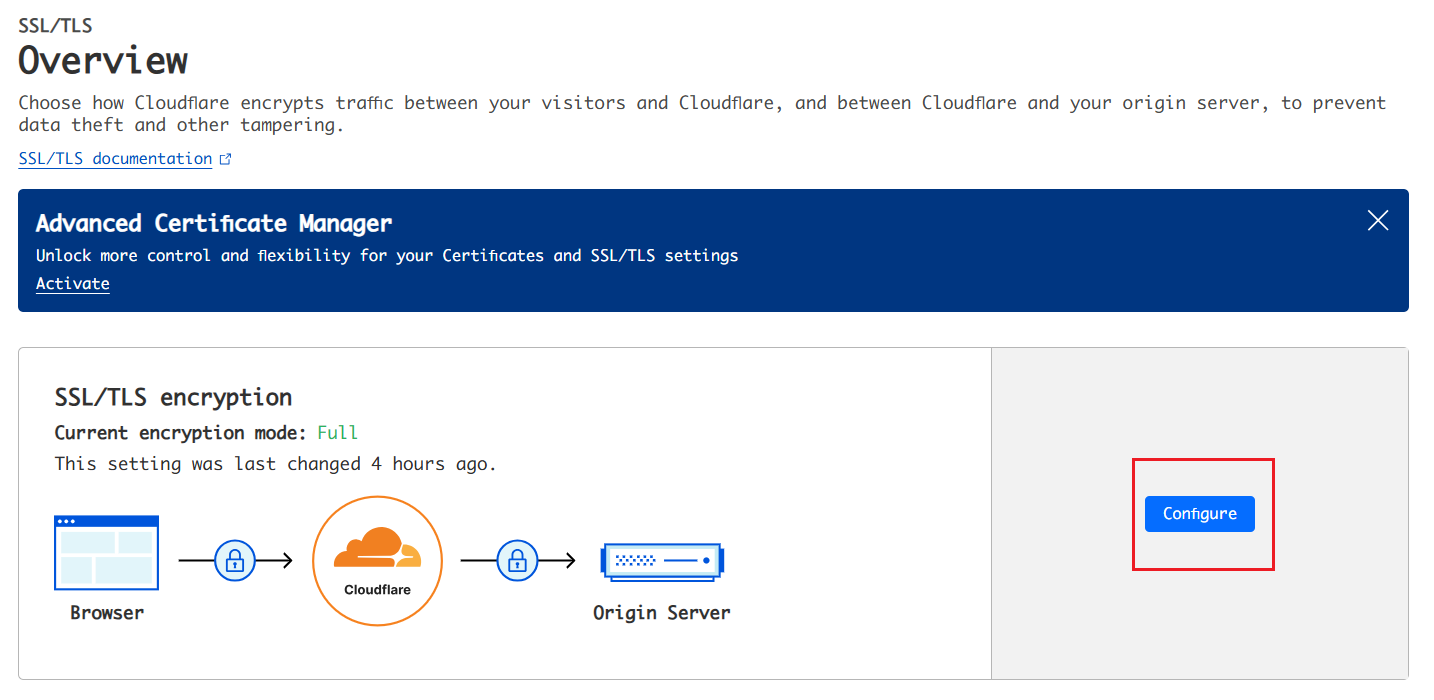Click the Browser label under the diagram
Viewport: 1434px width, 700px height.
pyautogui.click(x=107, y=612)
